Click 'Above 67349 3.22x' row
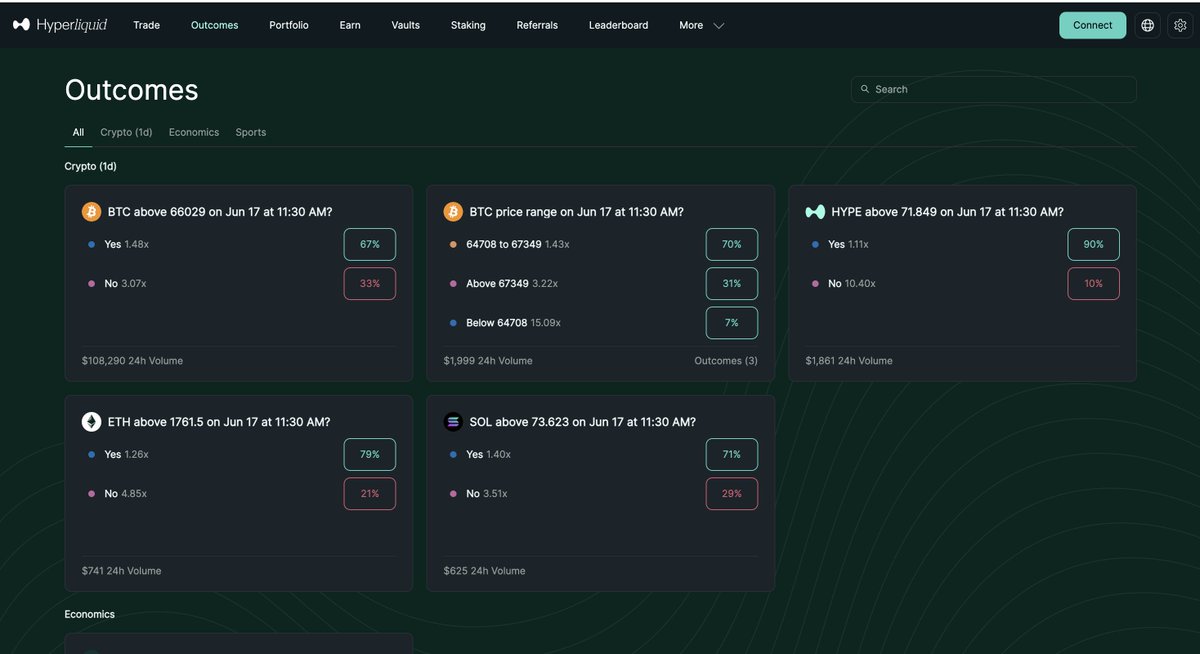 (512, 284)
